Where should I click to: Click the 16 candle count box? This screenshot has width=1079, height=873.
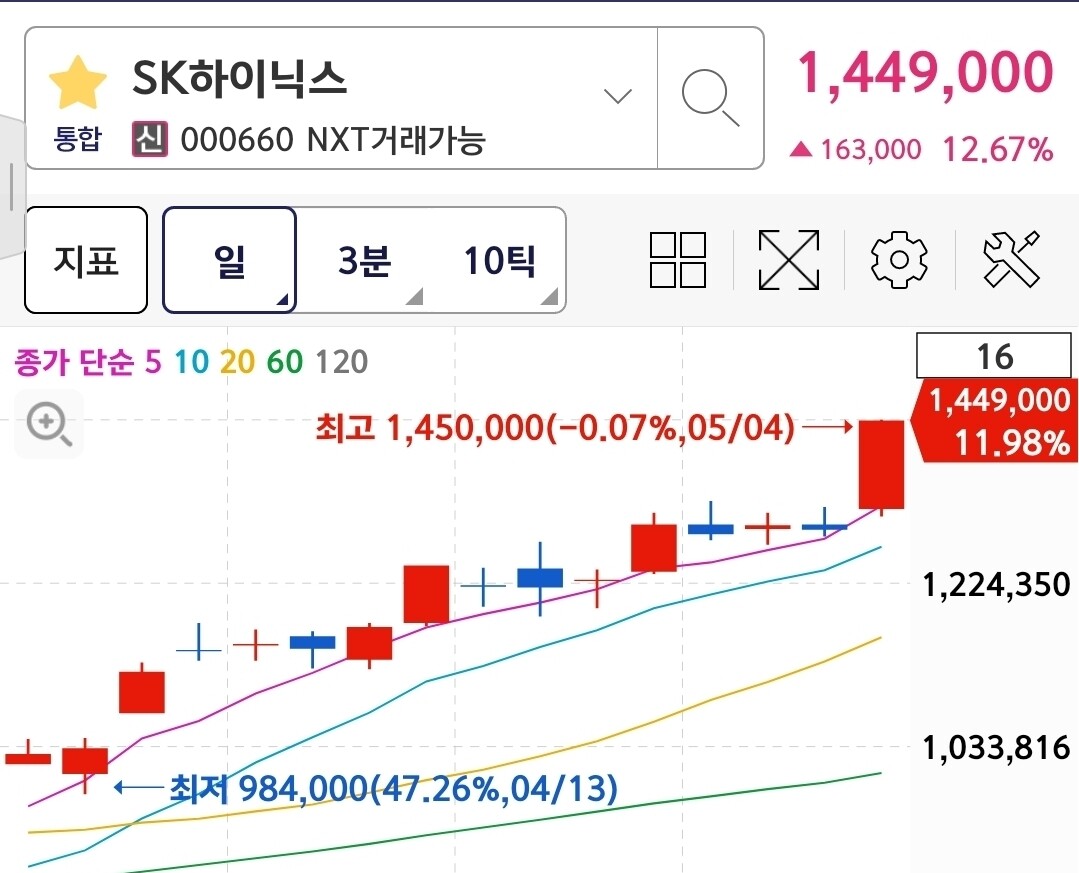click(994, 356)
